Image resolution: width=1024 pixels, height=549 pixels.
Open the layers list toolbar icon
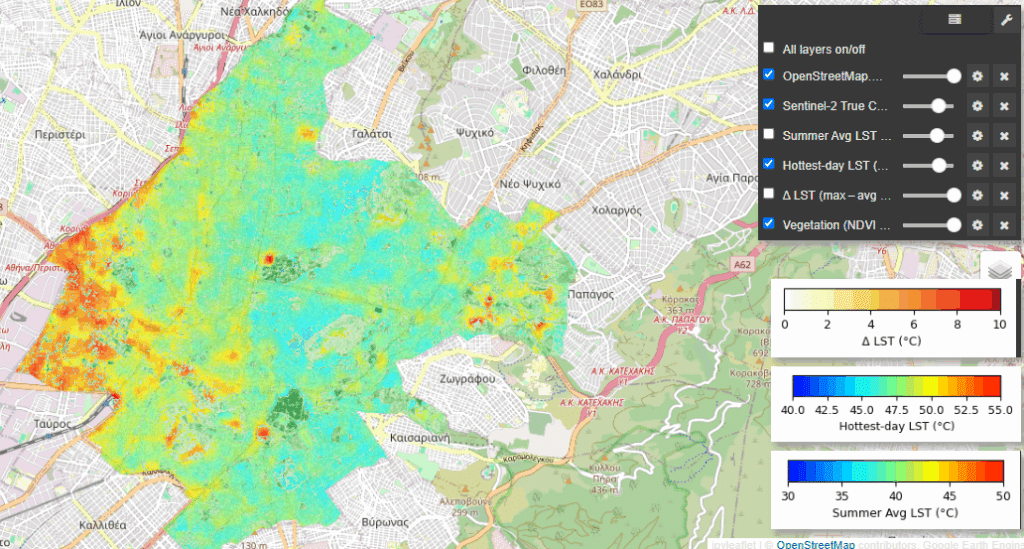coord(954,20)
